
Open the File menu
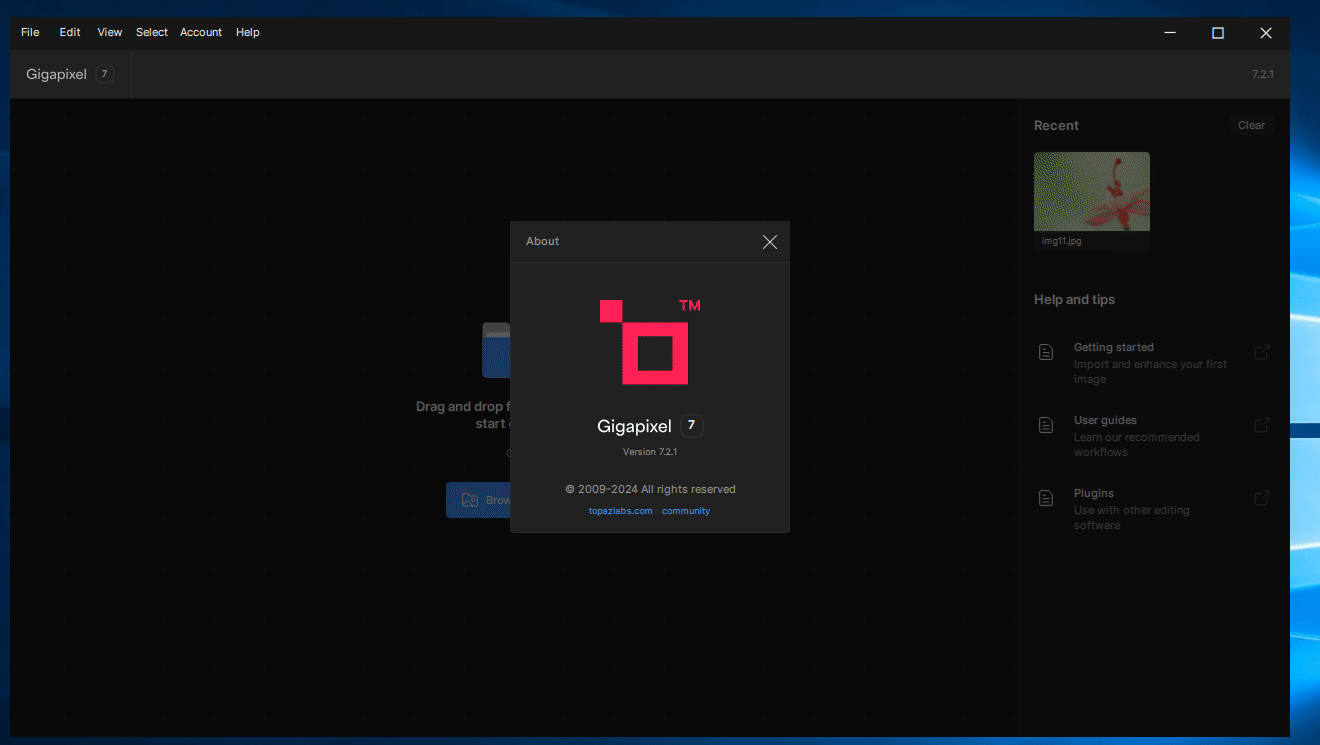[30, 32]
